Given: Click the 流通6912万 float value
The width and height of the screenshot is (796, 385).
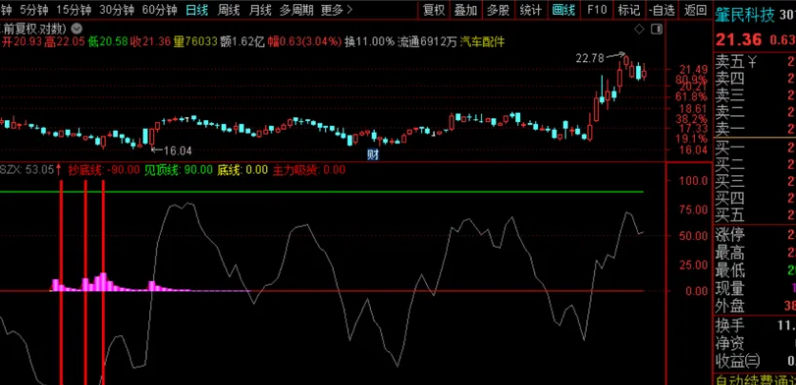Looking at the screenshot, I should pos(427,42).
